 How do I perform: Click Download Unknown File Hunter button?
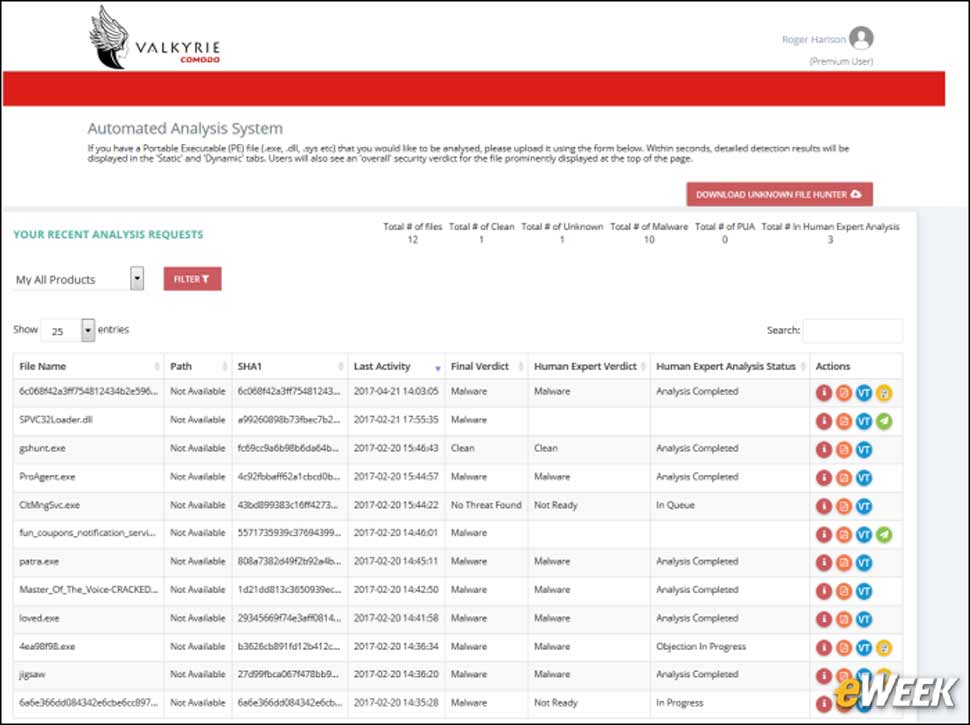pyautogui.click(x=779, y=194)
